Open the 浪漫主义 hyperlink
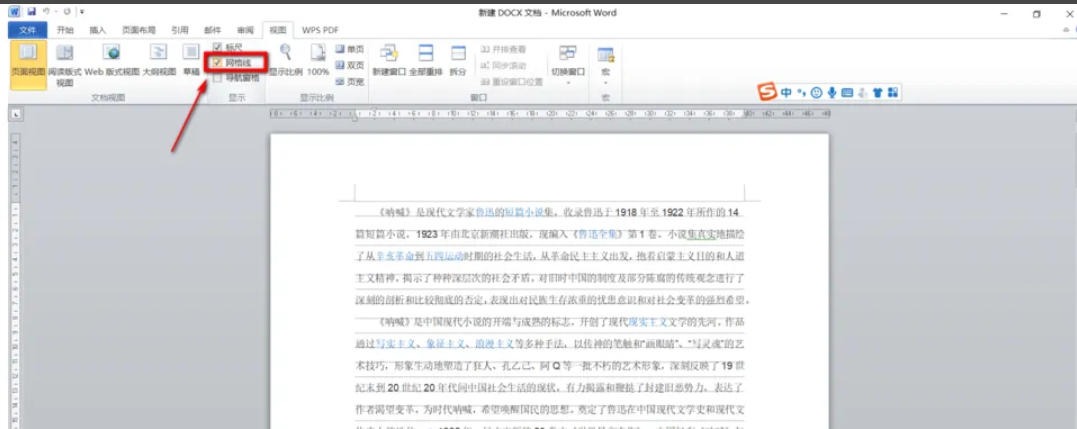 [x=495, y=344]
